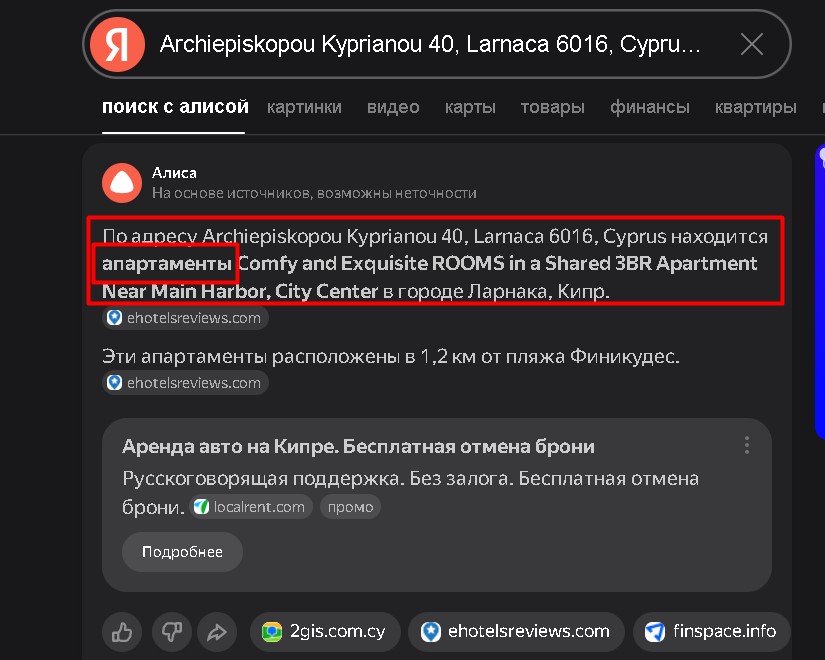Click the share arrow icon
Screen dimensions: 825x660
click(x=217, y=632)
